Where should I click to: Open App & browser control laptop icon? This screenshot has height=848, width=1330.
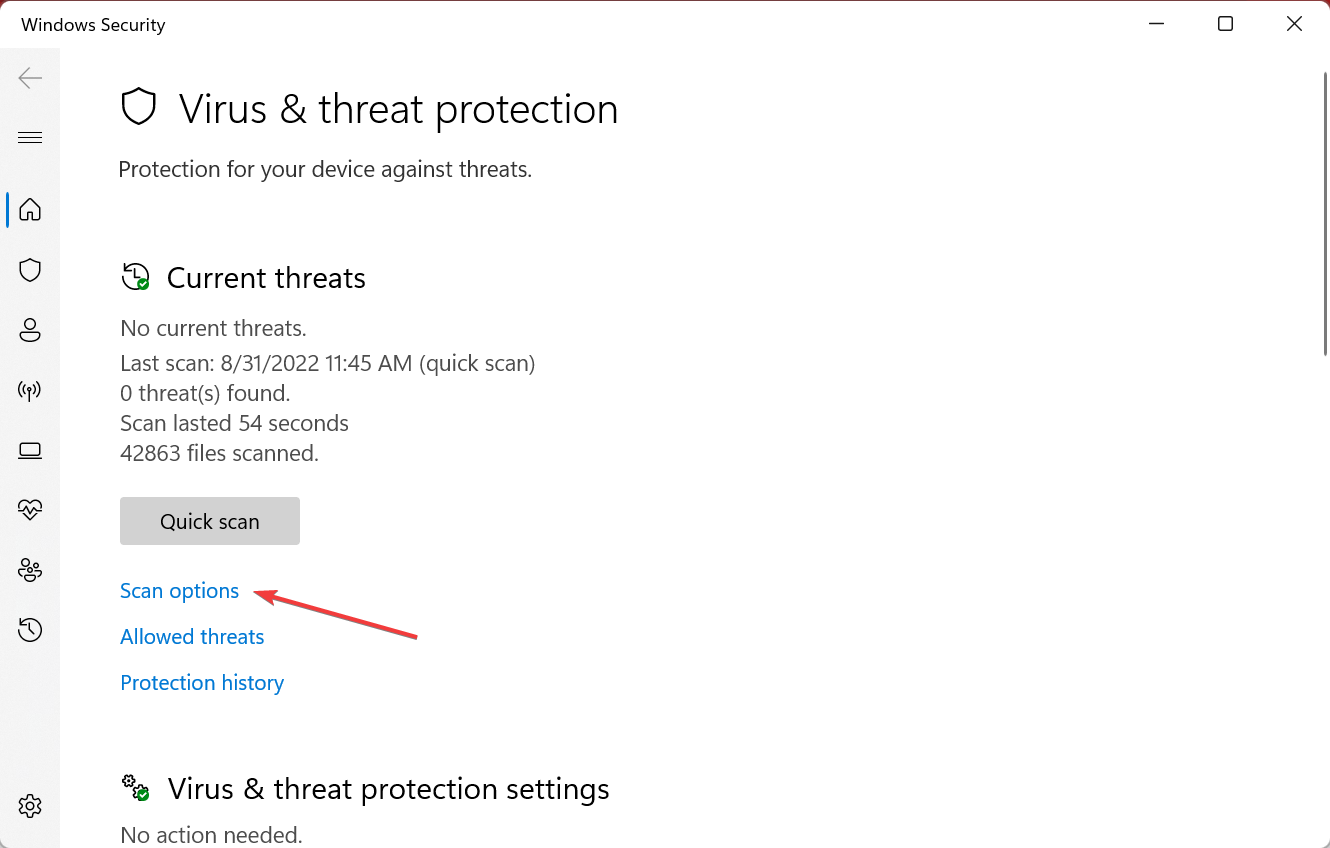coord(30,450)
